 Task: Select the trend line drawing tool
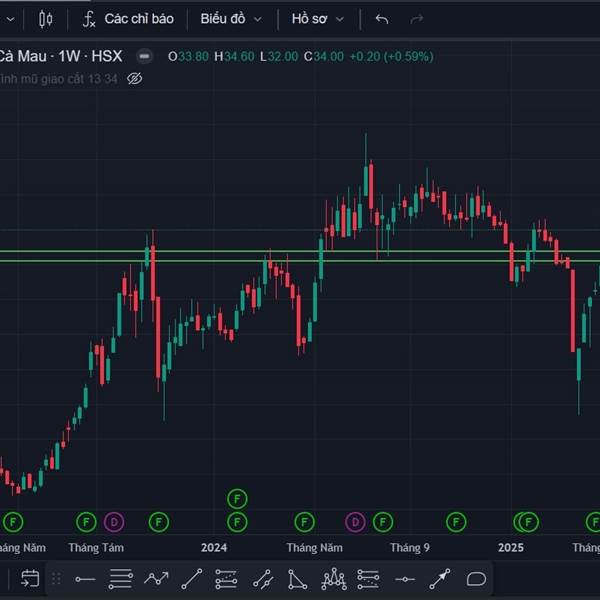(192, 579)
